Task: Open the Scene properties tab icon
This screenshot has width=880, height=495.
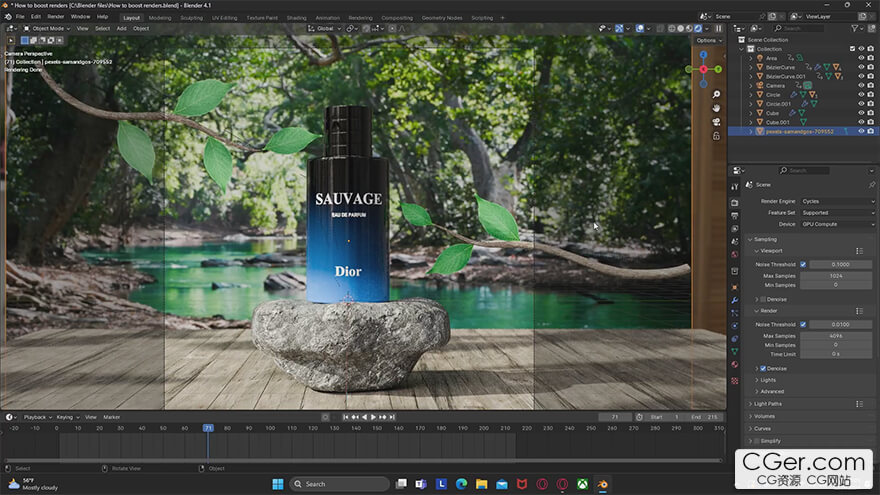Action: [735, 241]
